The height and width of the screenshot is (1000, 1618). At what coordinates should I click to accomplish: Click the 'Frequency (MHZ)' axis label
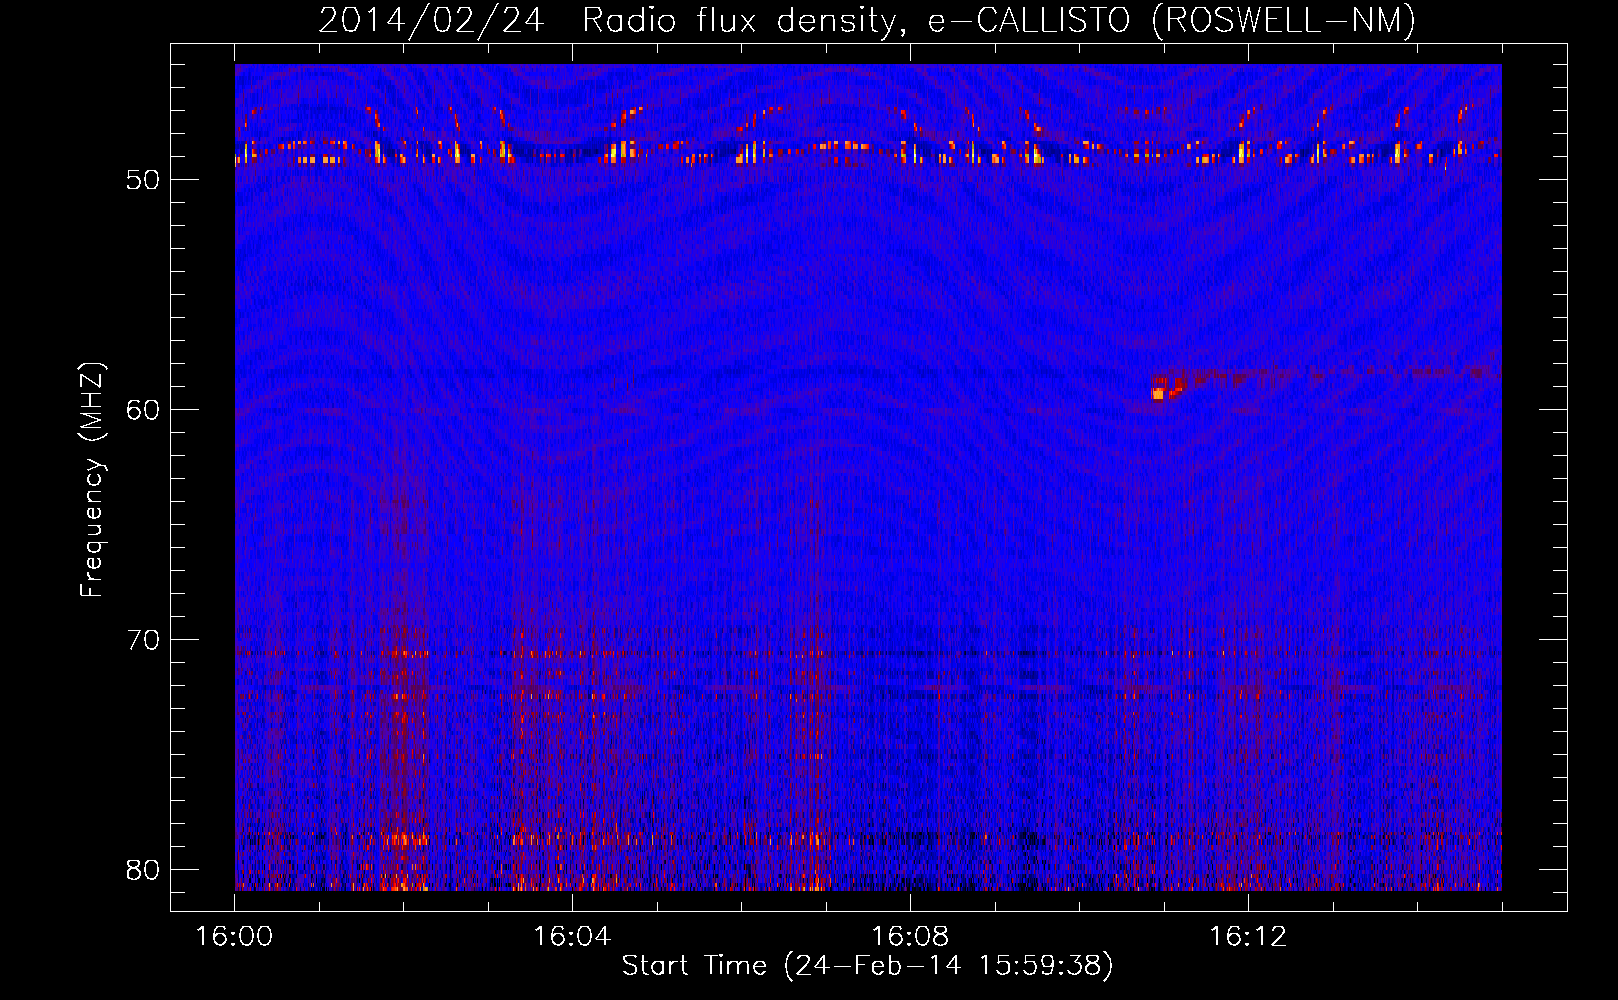(92, 480)
